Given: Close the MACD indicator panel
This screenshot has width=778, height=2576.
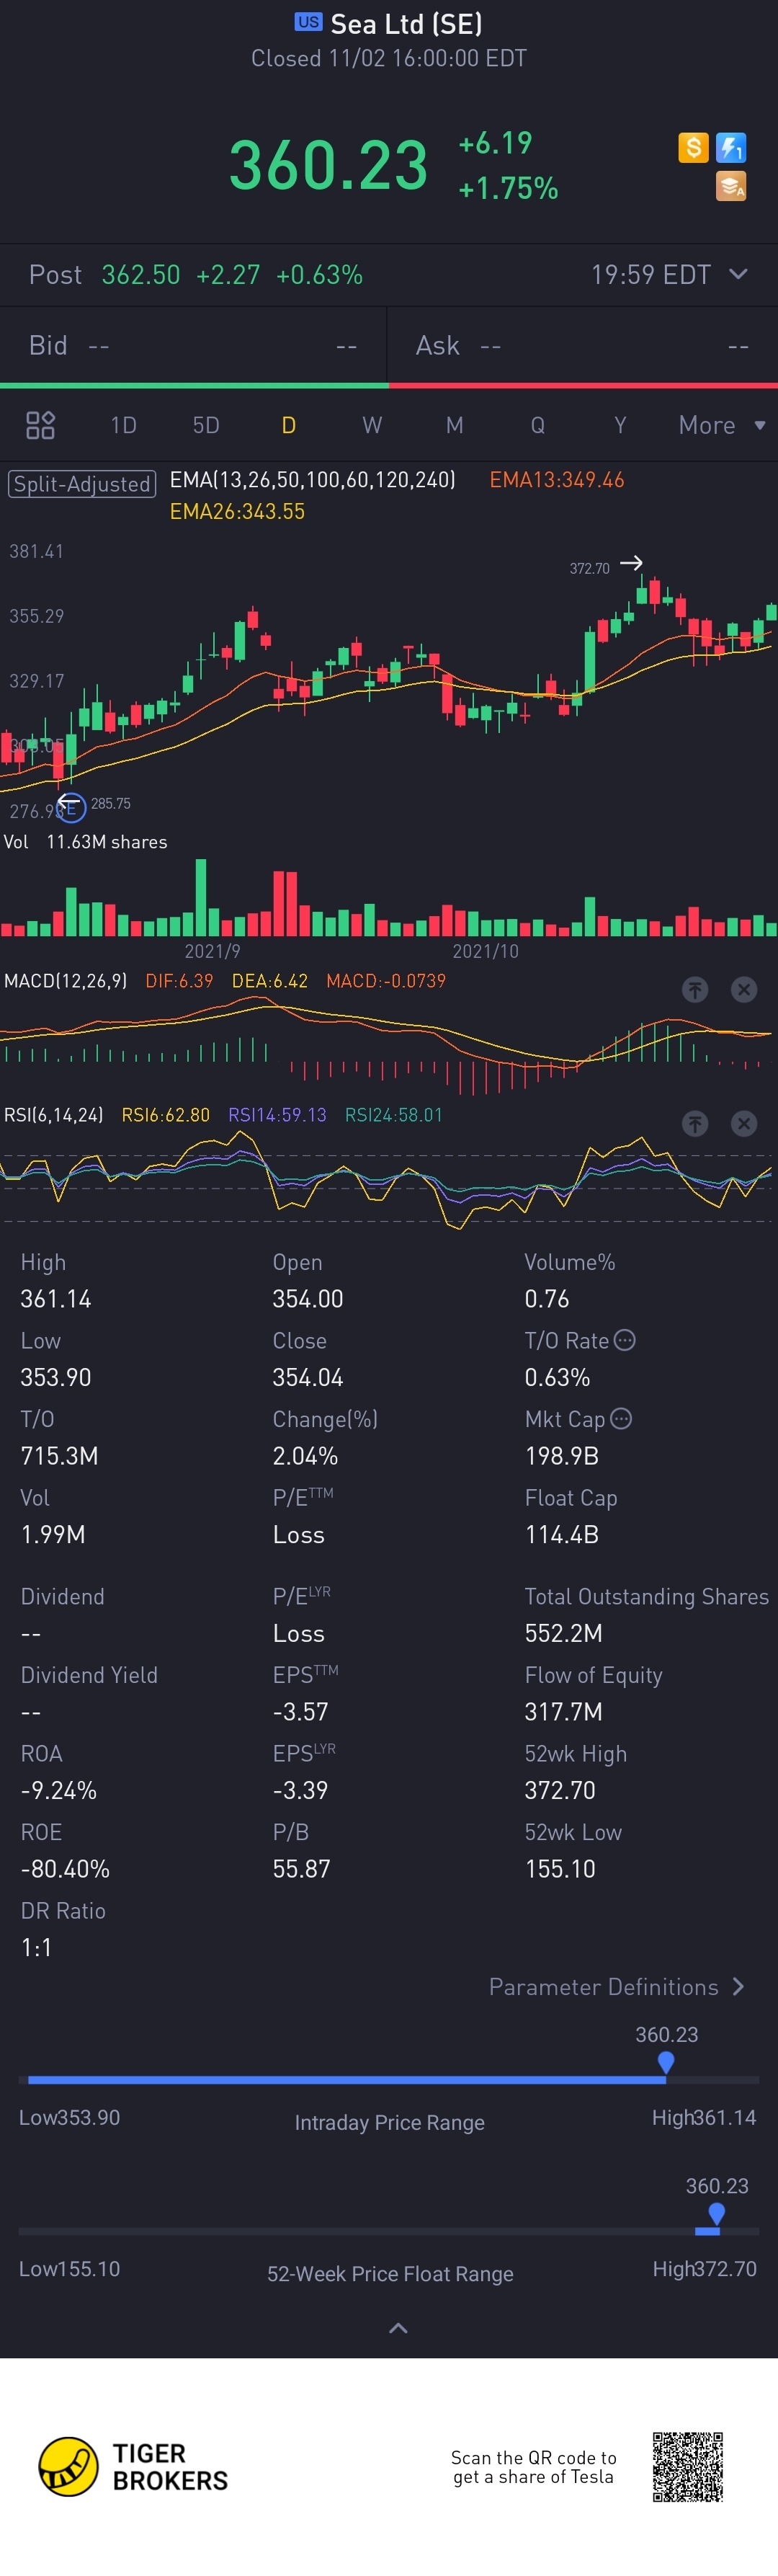Looking at the screenshot, I should [744, 989].
